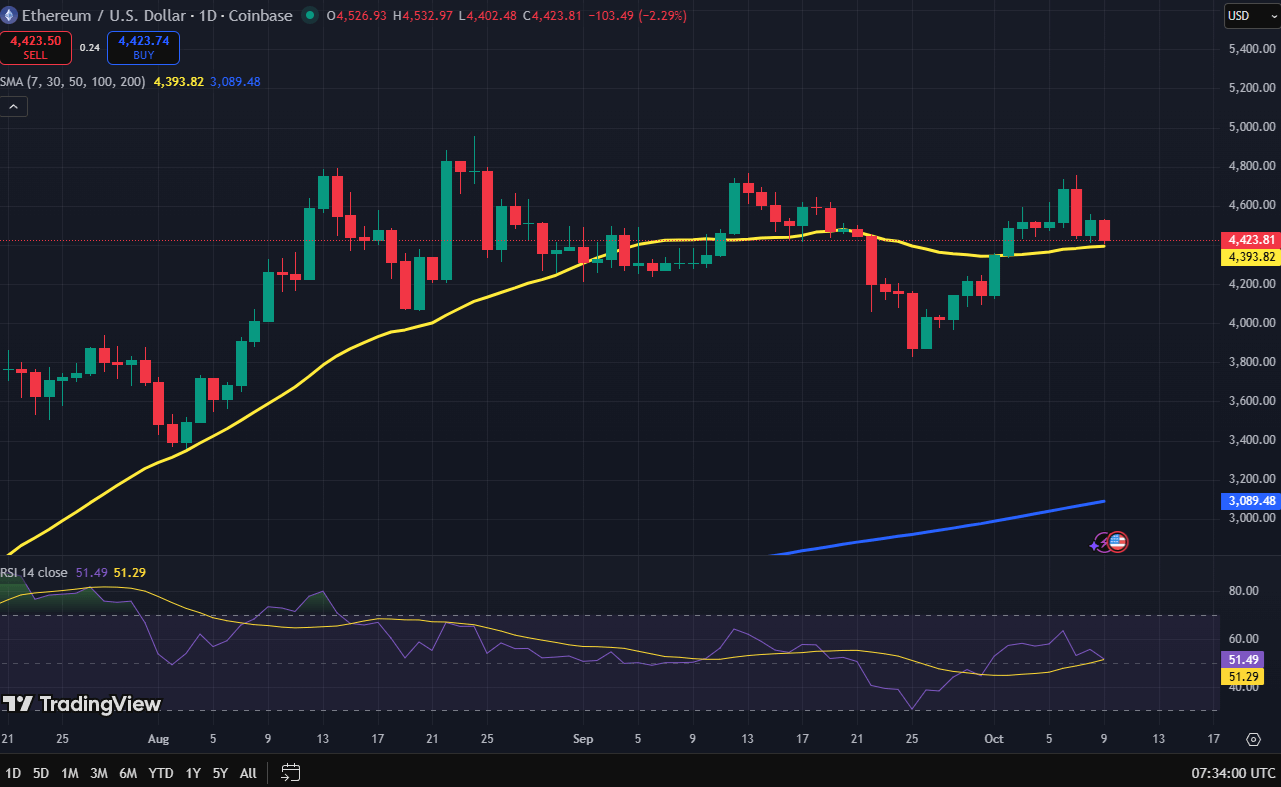
Task: Click the green market status dot
Action: click(x=309, y=16)
